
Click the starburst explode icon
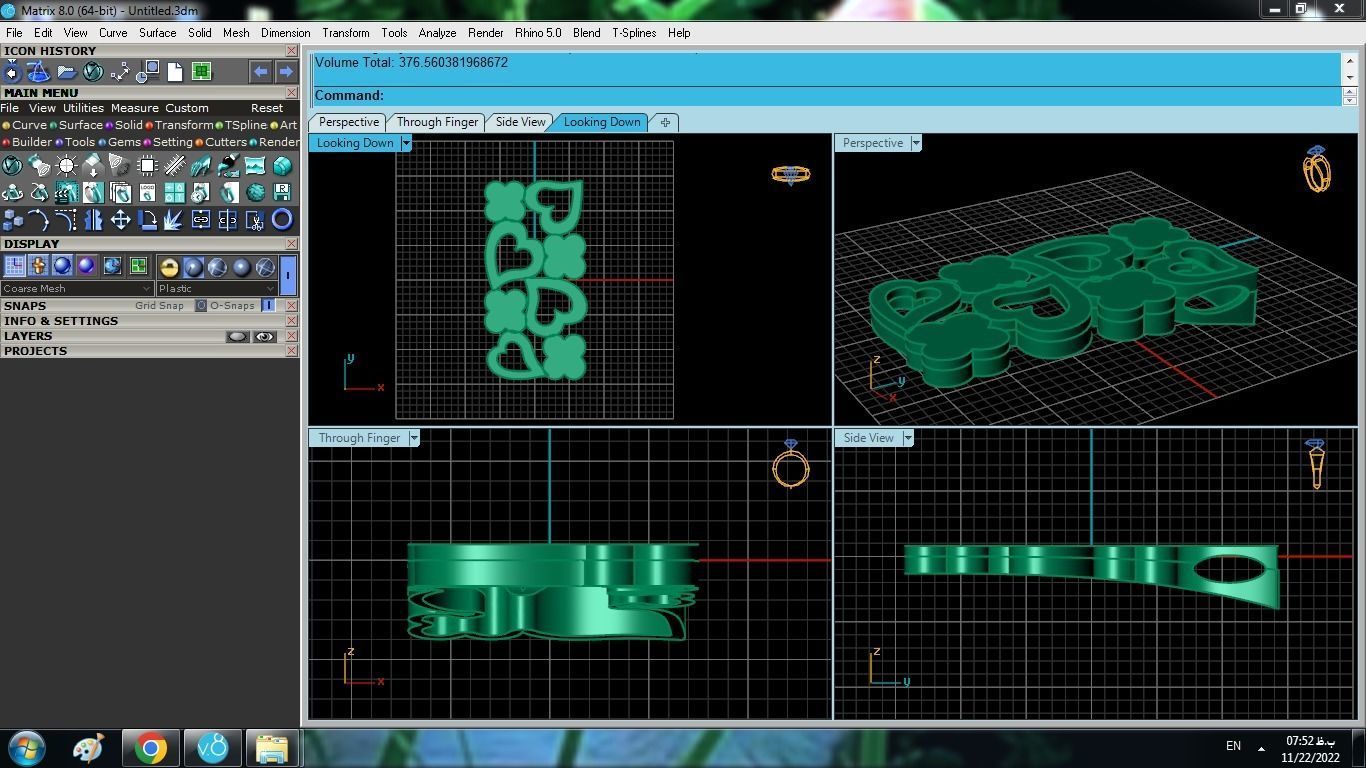pos(174,220)
